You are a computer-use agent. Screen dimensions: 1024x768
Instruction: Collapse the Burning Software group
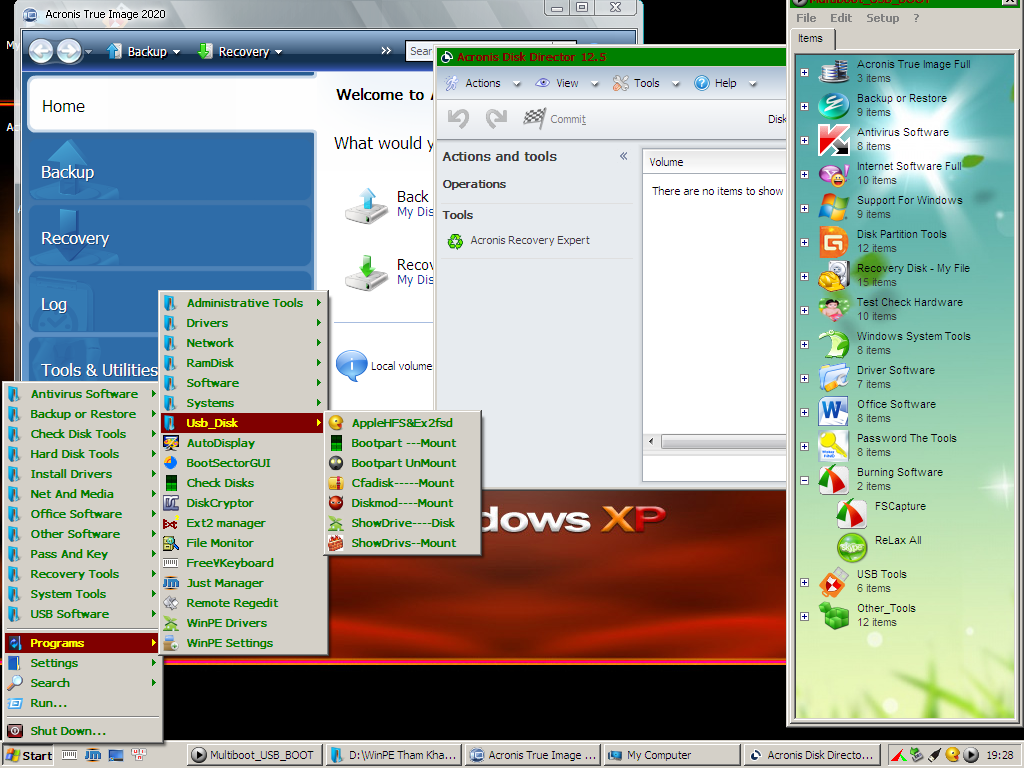tap(805, 480)
